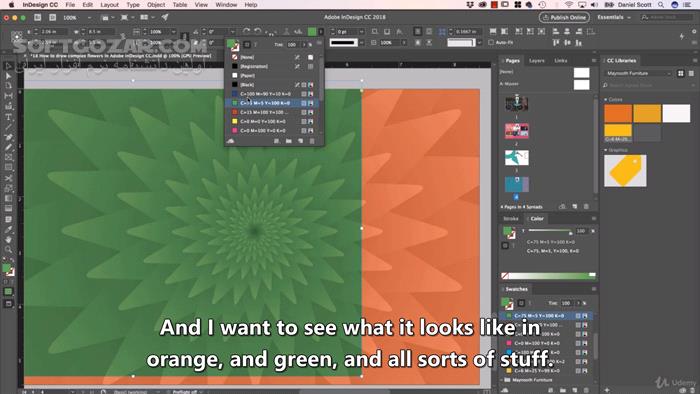
Task: Select page 2 thumbnail in Pages panel
Action: click(517, 131)
